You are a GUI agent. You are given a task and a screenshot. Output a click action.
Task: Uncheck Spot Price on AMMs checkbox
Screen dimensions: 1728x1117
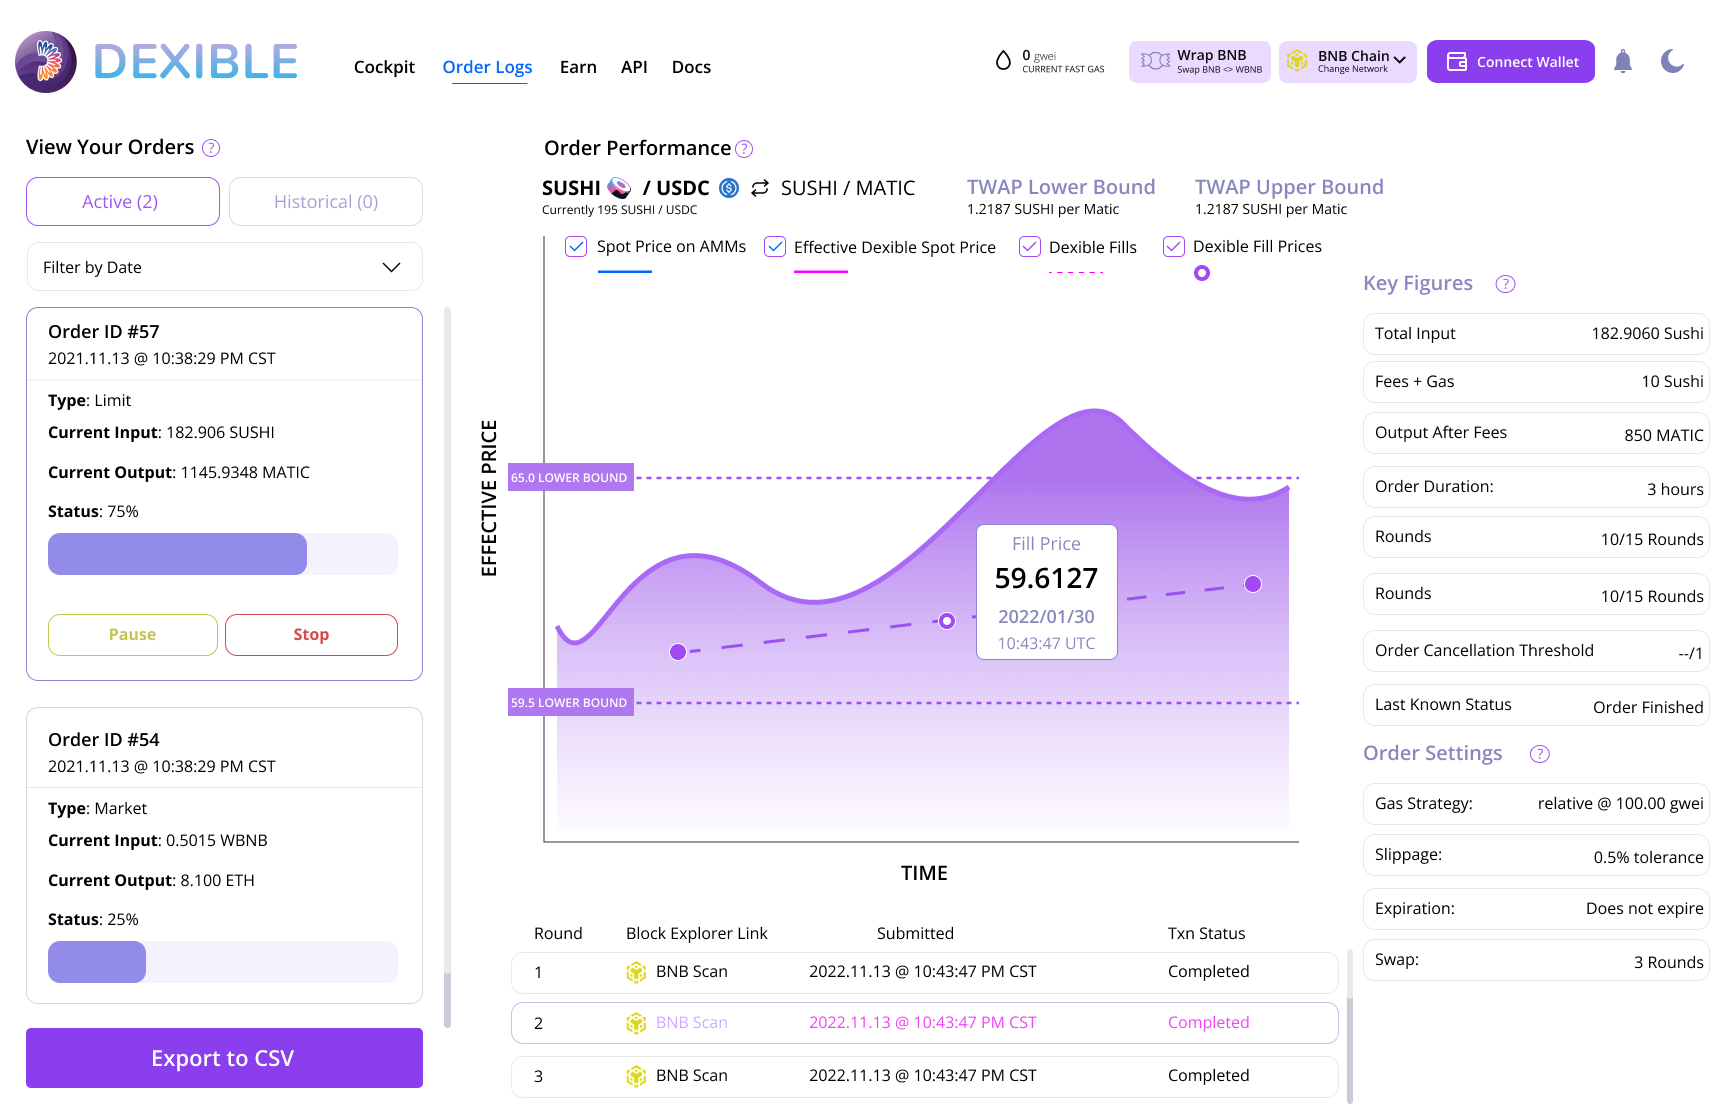[576, 247]
